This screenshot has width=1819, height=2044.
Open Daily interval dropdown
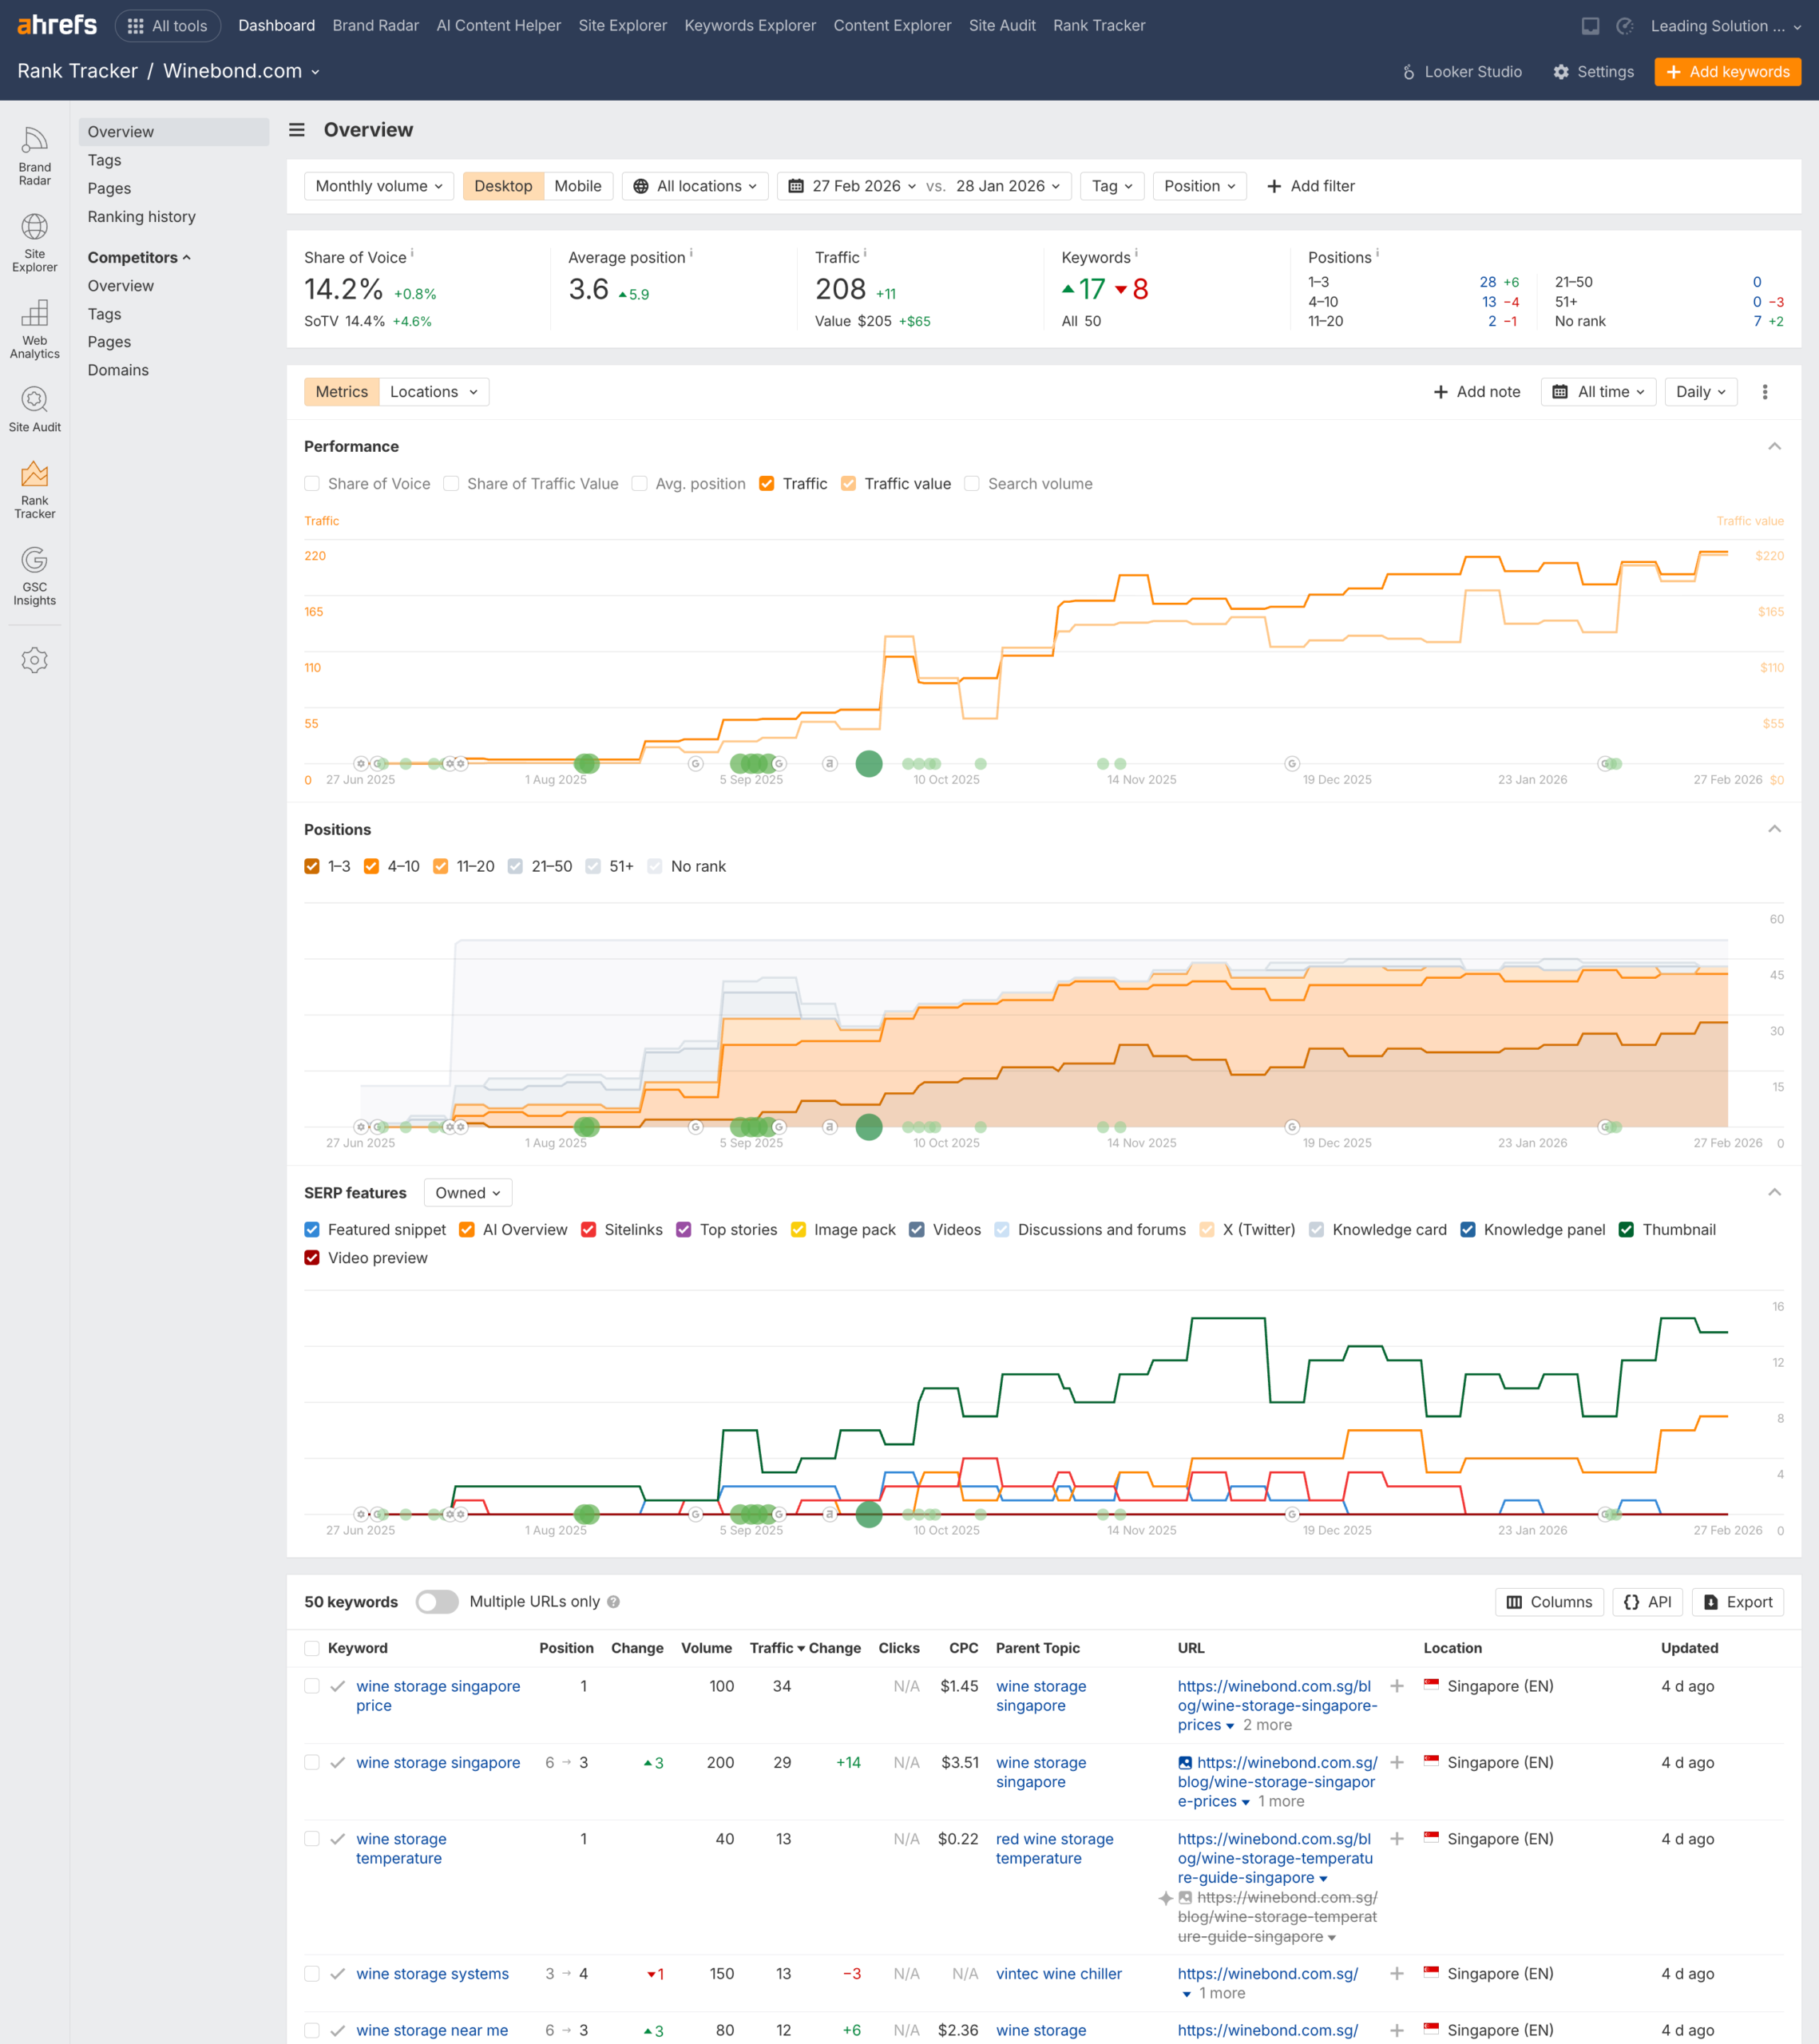point(1700,392)
